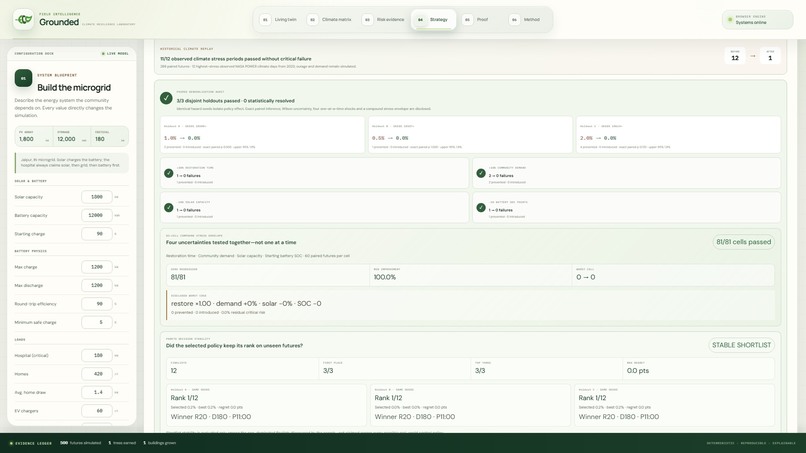Edit the Max charge field

tap(97, 267)
